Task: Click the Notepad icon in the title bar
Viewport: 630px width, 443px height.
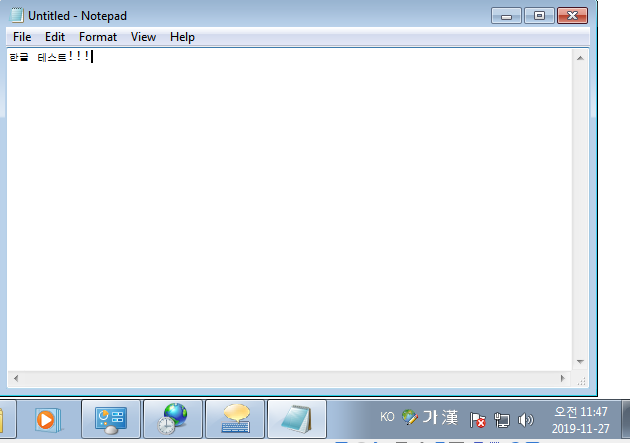Action: (x=16, y=16)
